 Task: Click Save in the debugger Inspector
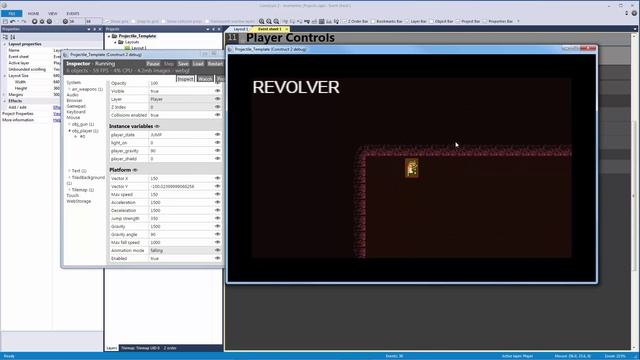coord(183,64)
